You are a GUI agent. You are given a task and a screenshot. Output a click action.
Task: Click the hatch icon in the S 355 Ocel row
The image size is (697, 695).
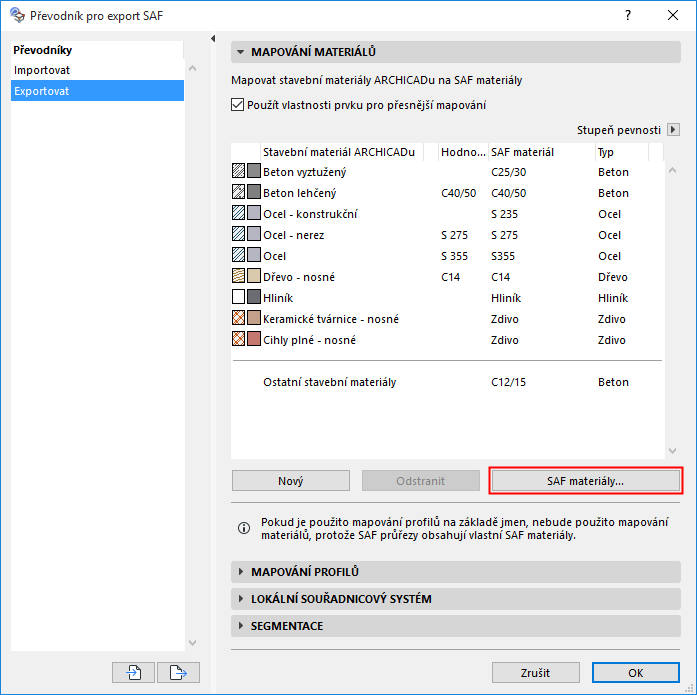(x=239, y=255)
